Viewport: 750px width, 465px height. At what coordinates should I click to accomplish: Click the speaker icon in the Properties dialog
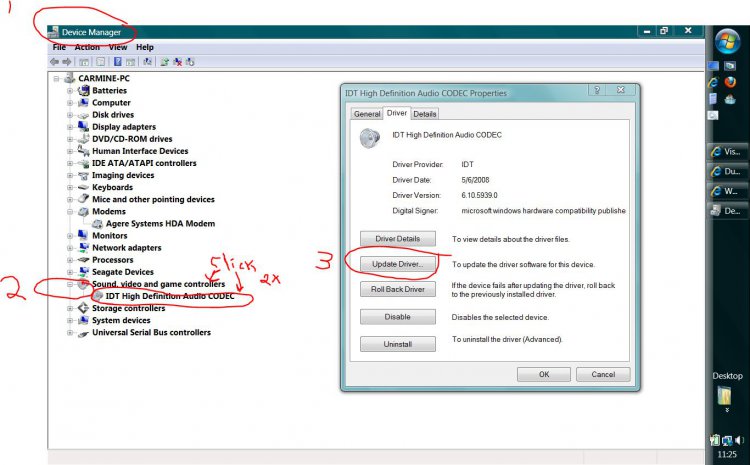[370, 139]
